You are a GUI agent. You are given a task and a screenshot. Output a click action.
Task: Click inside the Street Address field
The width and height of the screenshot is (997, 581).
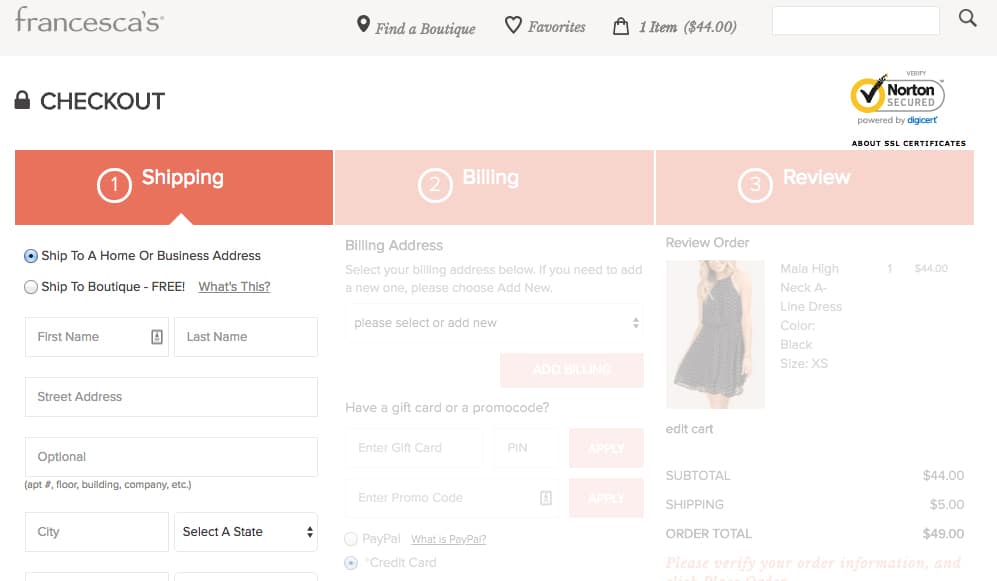170,396
